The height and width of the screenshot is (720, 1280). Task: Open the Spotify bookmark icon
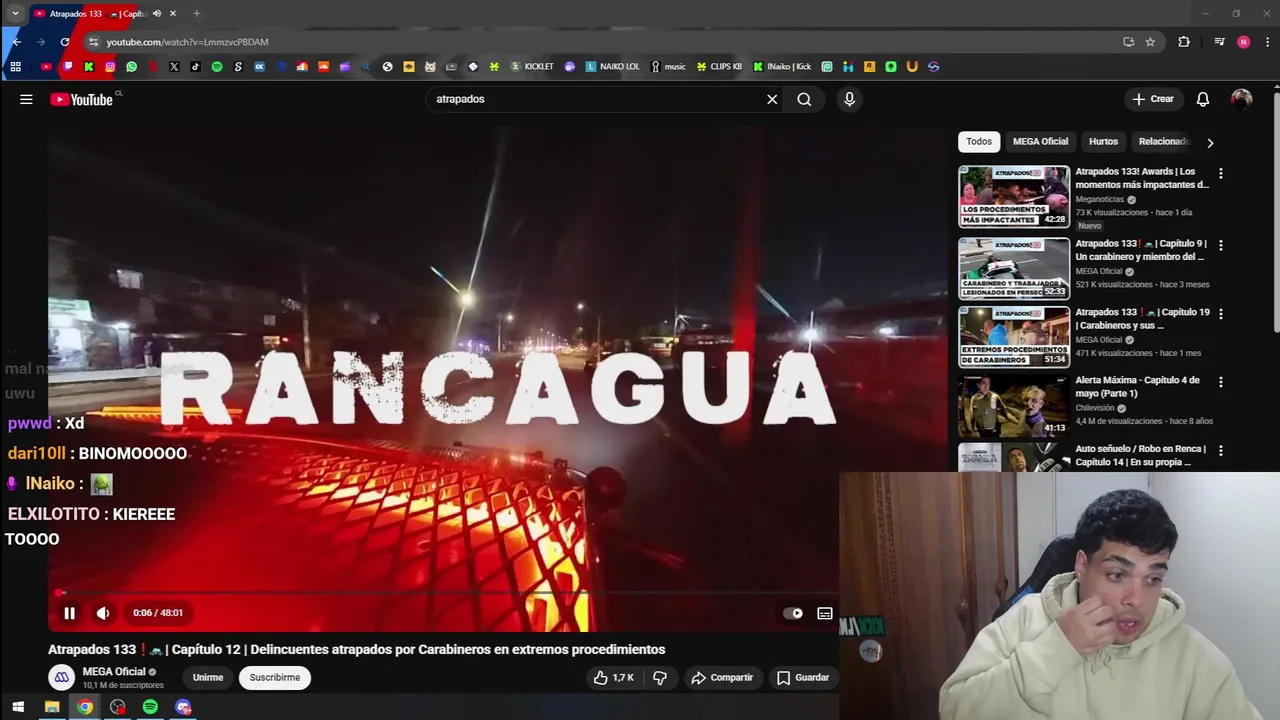tap(217, 67)
